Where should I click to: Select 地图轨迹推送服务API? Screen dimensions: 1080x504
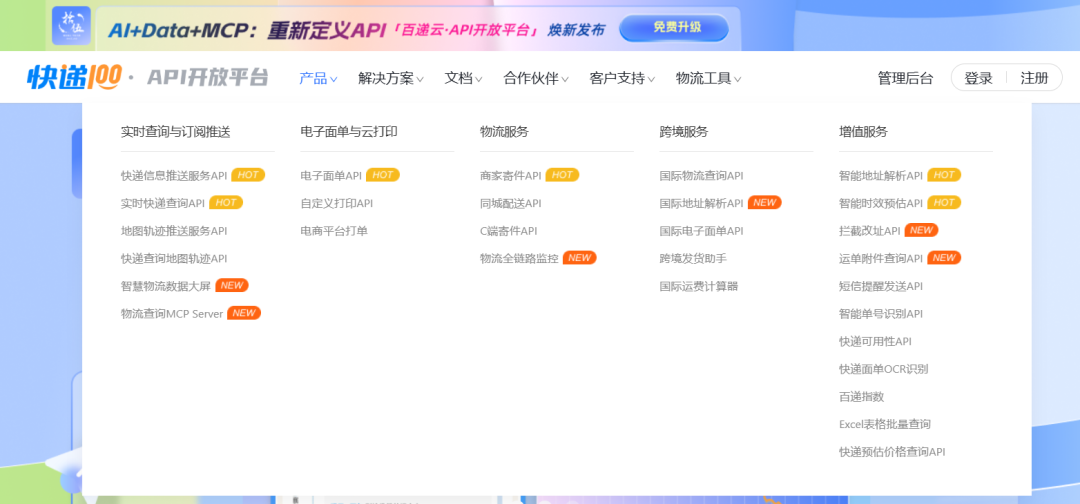click(x=174, y=231)
